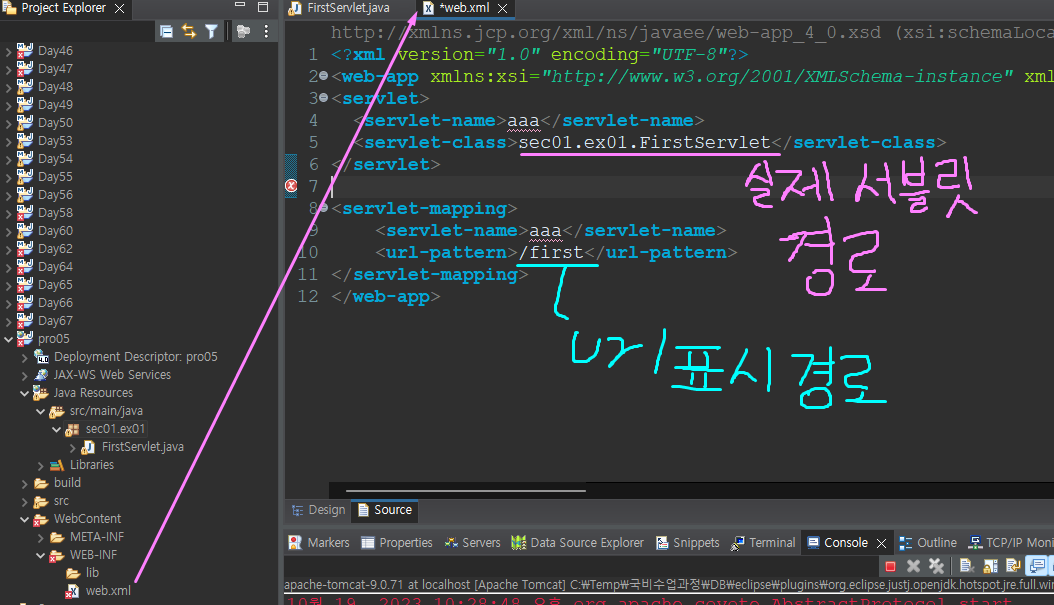
Task: Expand Deployment Descriptor: pro05 node
Action: (24, 357)
